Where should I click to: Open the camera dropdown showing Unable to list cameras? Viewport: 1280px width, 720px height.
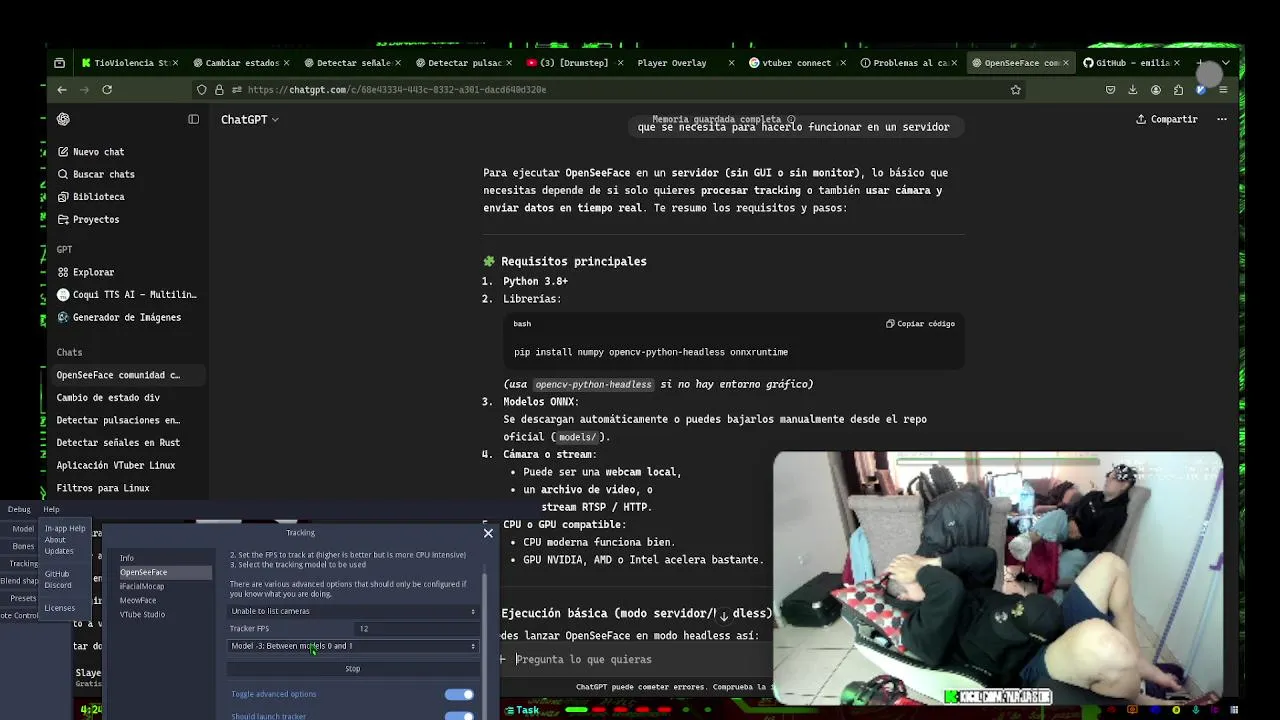353,611
